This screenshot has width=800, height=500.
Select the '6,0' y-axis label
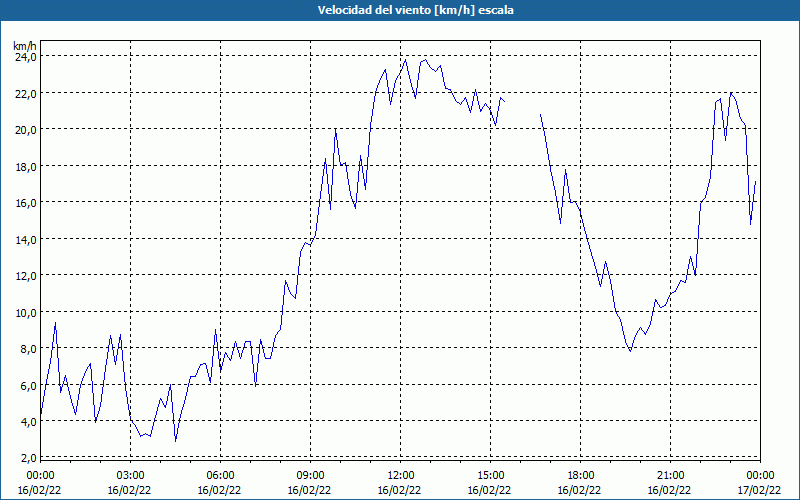tap(28, 385)
